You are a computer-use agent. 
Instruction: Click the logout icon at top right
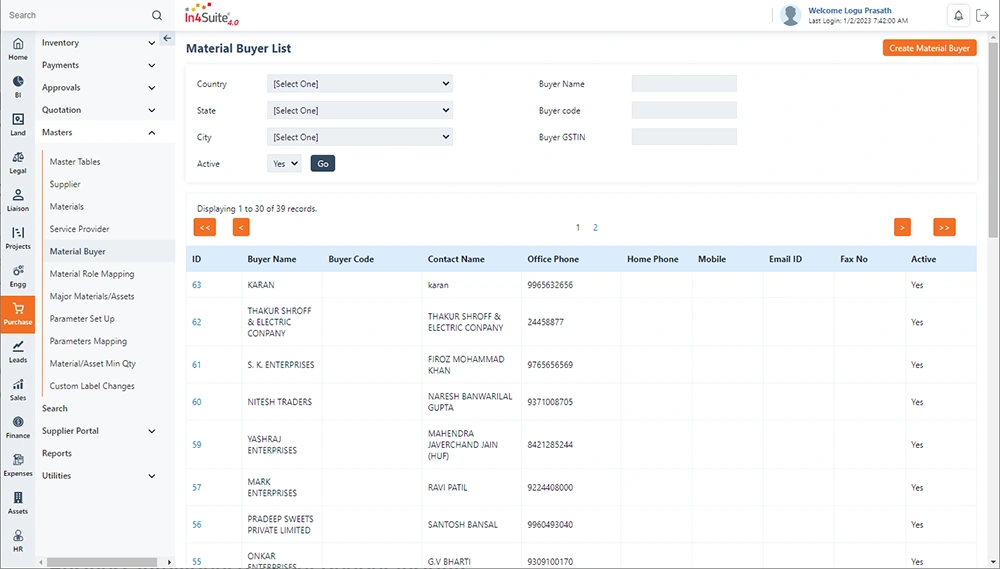click(x=982, y=15)
